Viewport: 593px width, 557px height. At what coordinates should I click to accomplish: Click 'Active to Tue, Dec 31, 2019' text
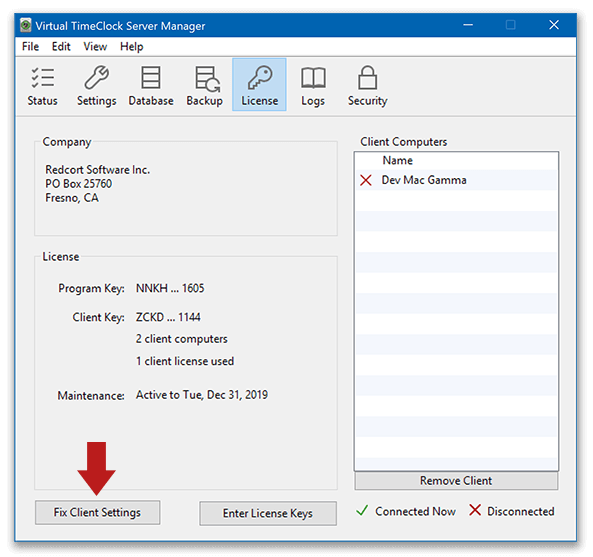coord(202,395)
